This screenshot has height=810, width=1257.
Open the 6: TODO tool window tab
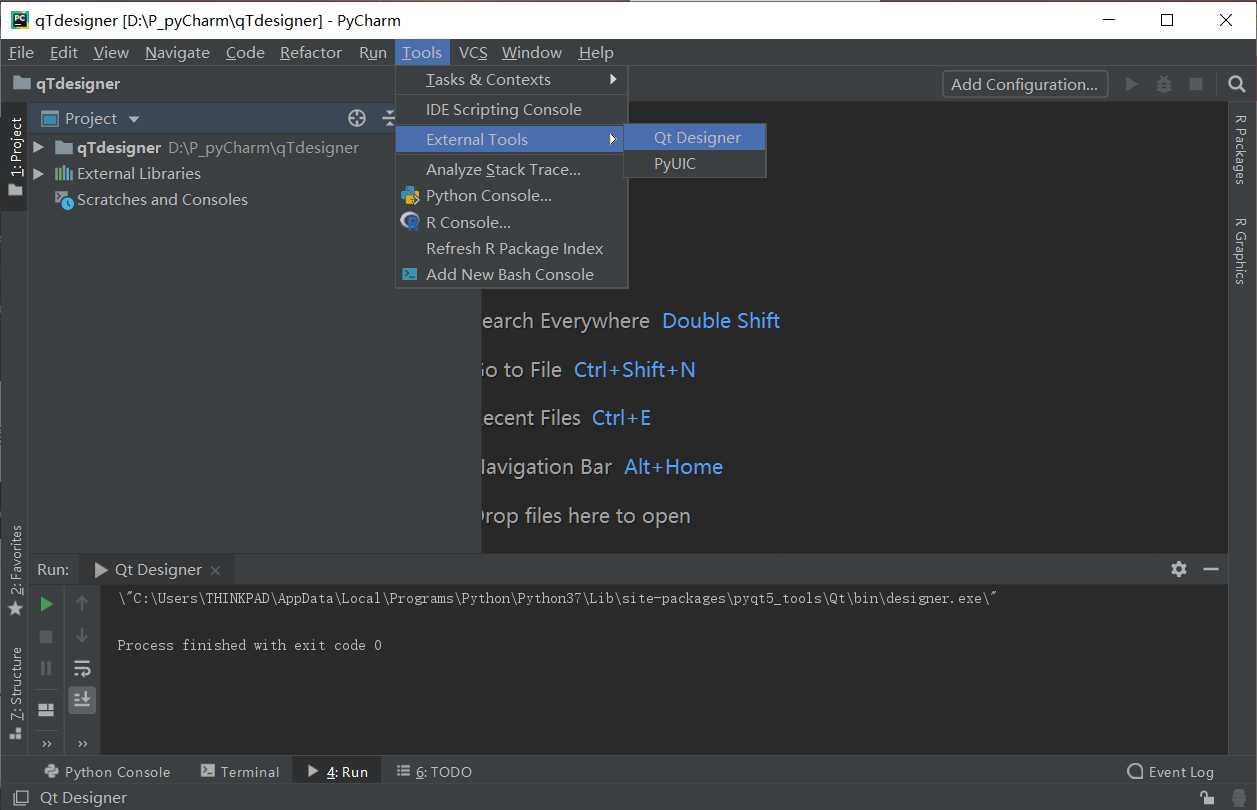434,772
